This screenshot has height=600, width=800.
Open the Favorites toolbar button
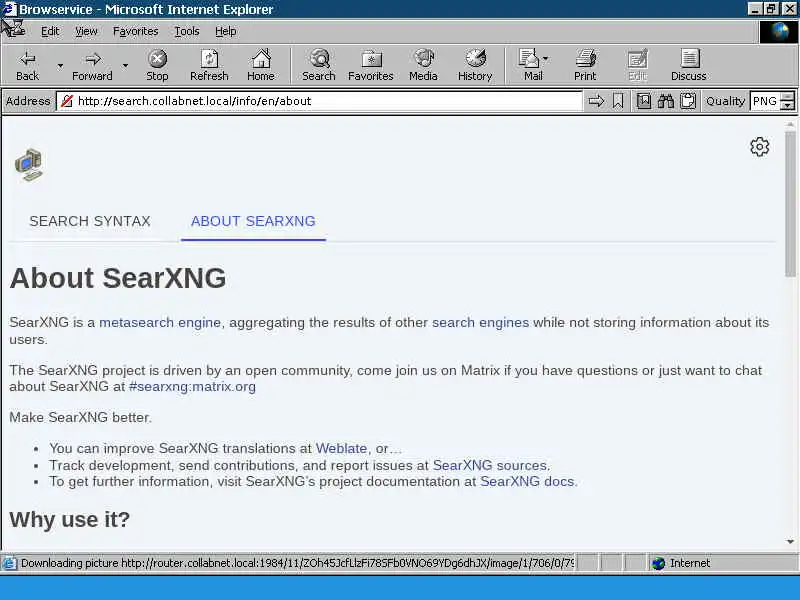[x=371, y=65]
